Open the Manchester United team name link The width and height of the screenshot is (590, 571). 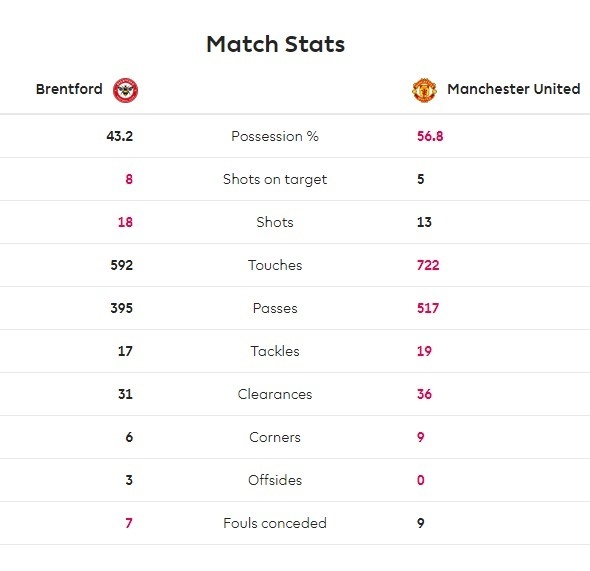click(514, 89)
